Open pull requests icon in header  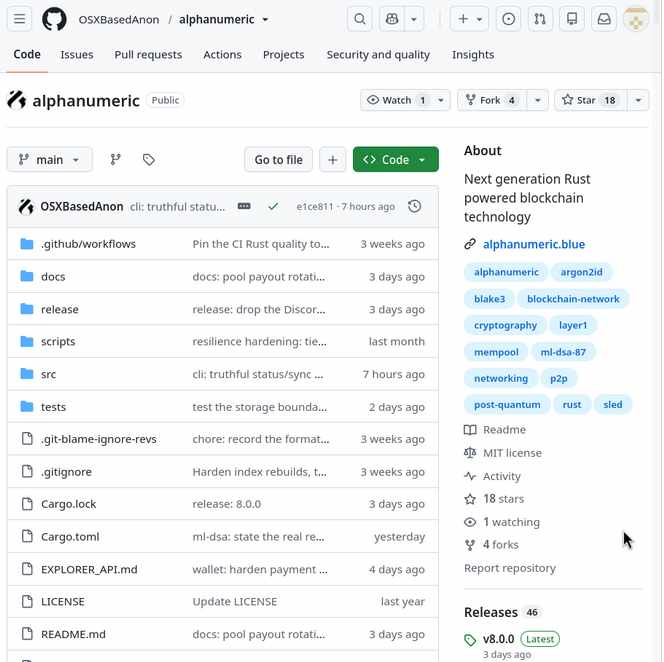[540, 19]
